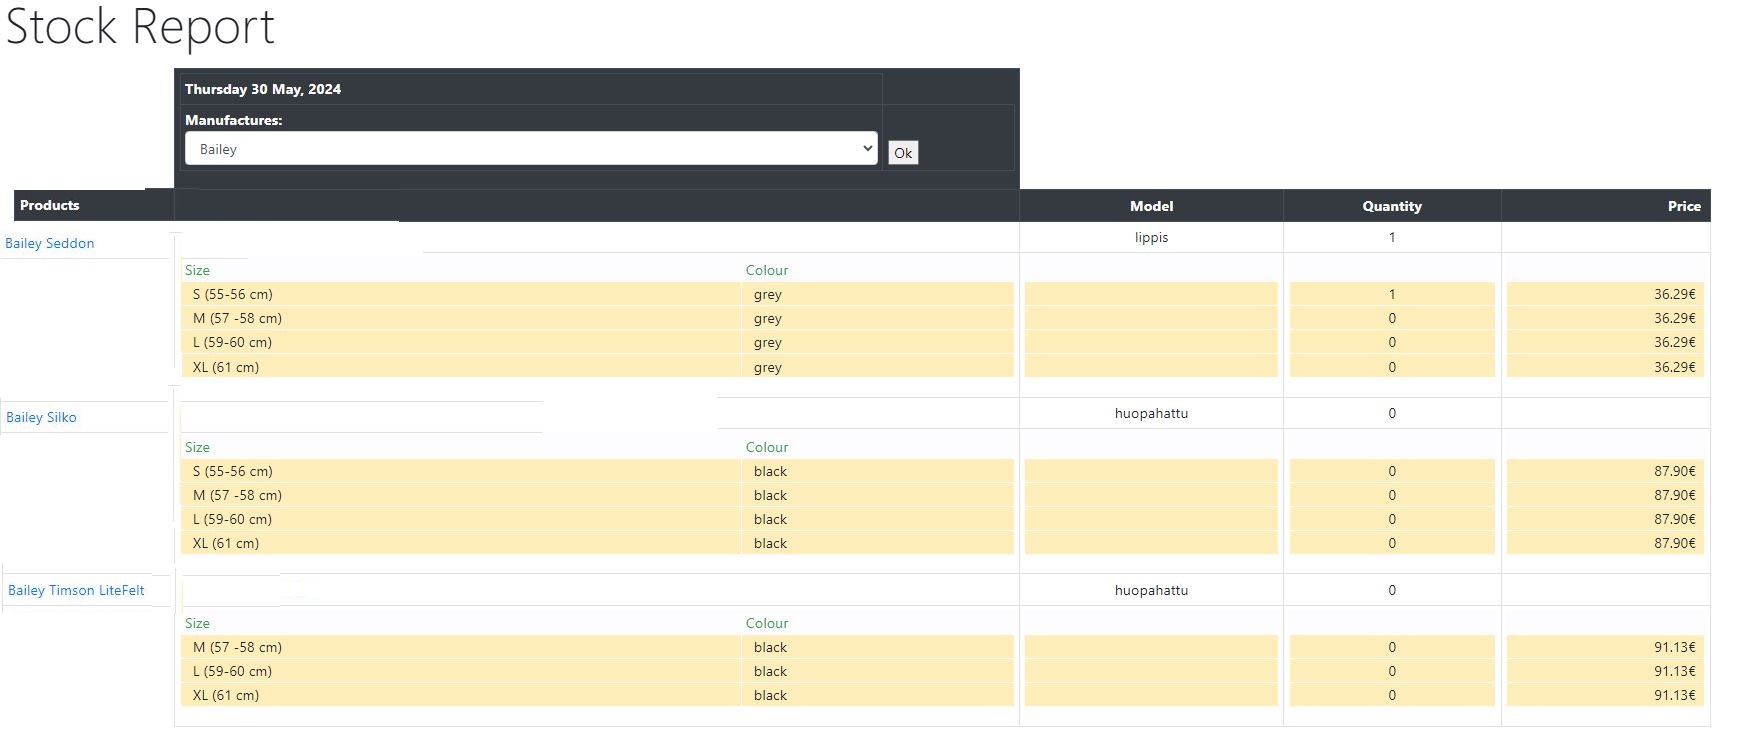Click S (55-56 cm) size in grey row
The height and width of the screenshot is (745, 1763).
click(x=232, y=294)
